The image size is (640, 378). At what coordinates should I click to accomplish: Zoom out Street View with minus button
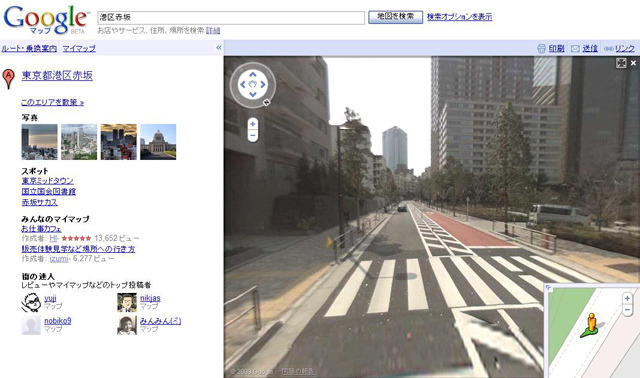[253, 136]
